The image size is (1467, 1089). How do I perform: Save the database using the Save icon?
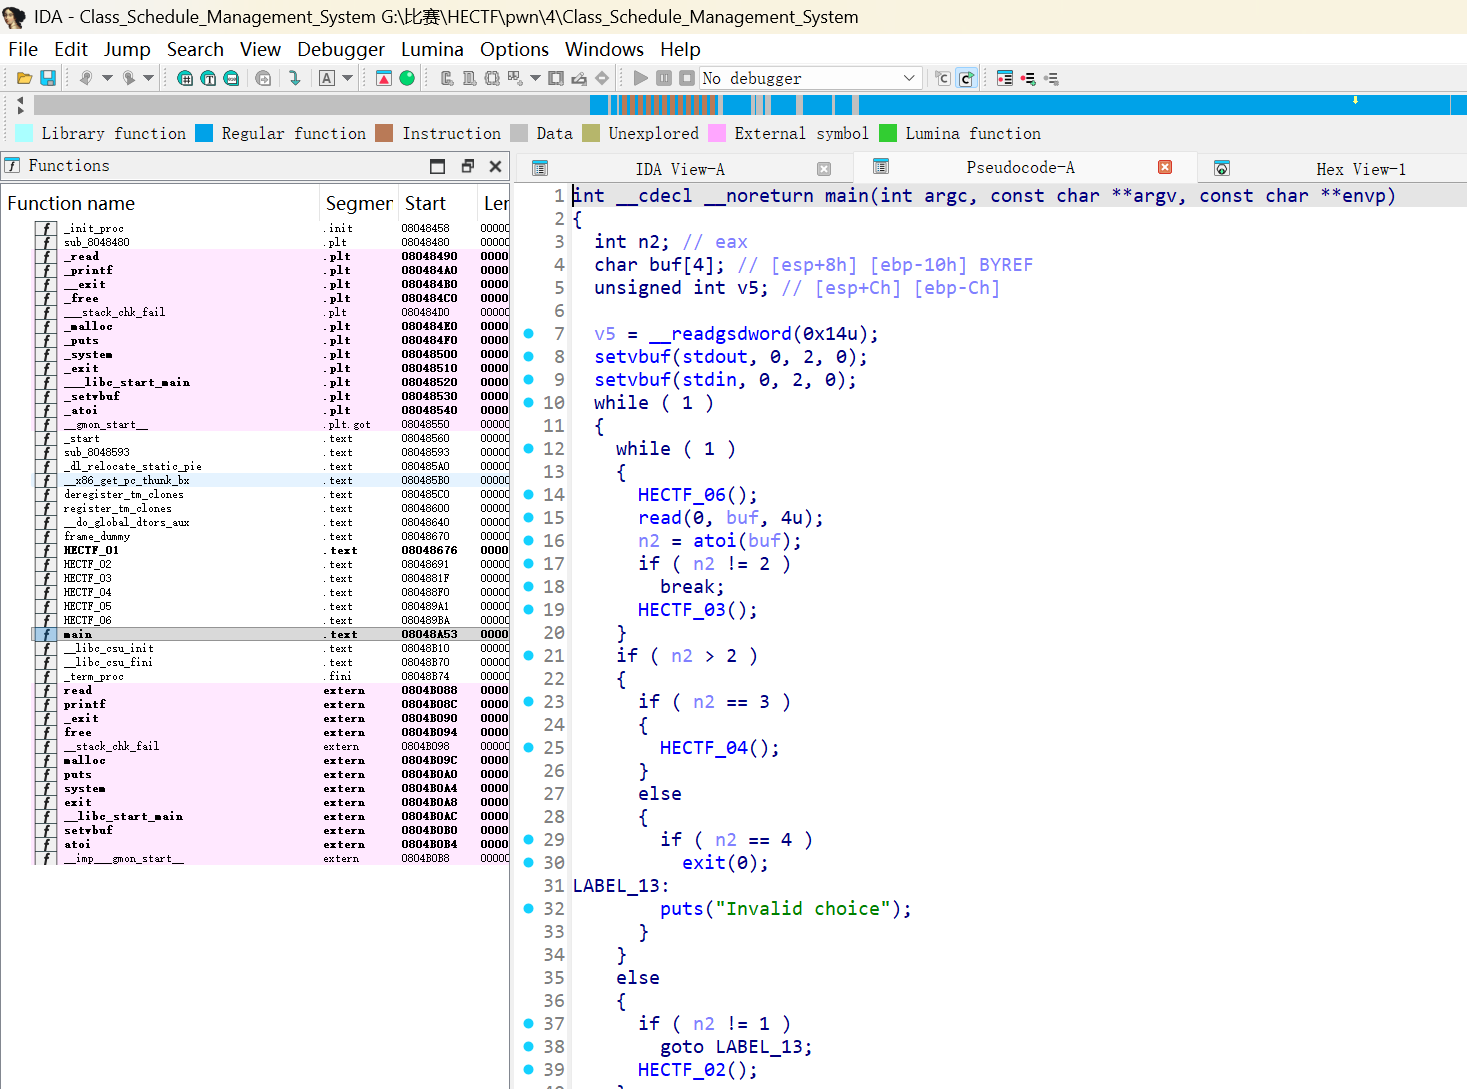pos(46,77)
